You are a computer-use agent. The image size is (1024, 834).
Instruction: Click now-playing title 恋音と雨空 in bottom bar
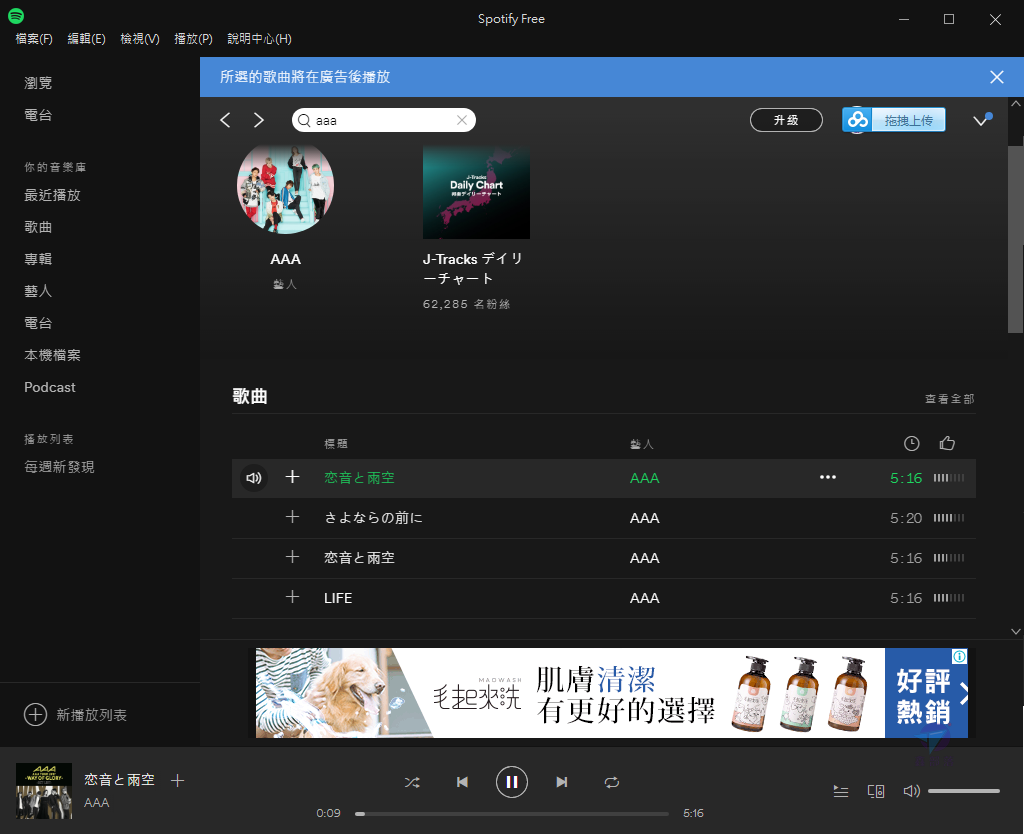[120, 780]
